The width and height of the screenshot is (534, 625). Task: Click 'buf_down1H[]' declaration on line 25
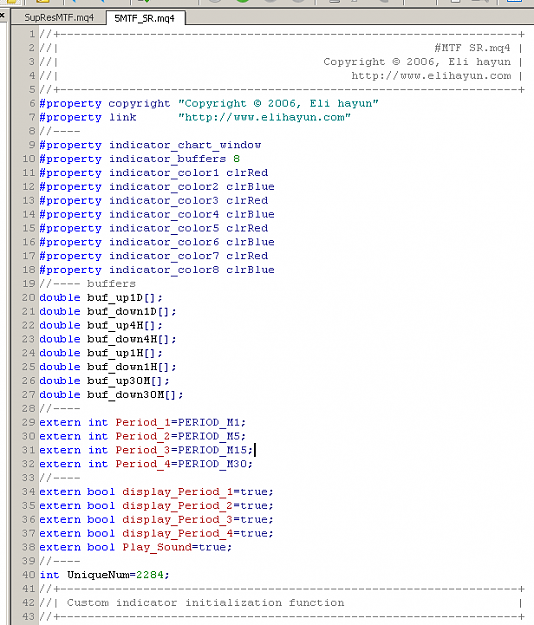[128, 367]
